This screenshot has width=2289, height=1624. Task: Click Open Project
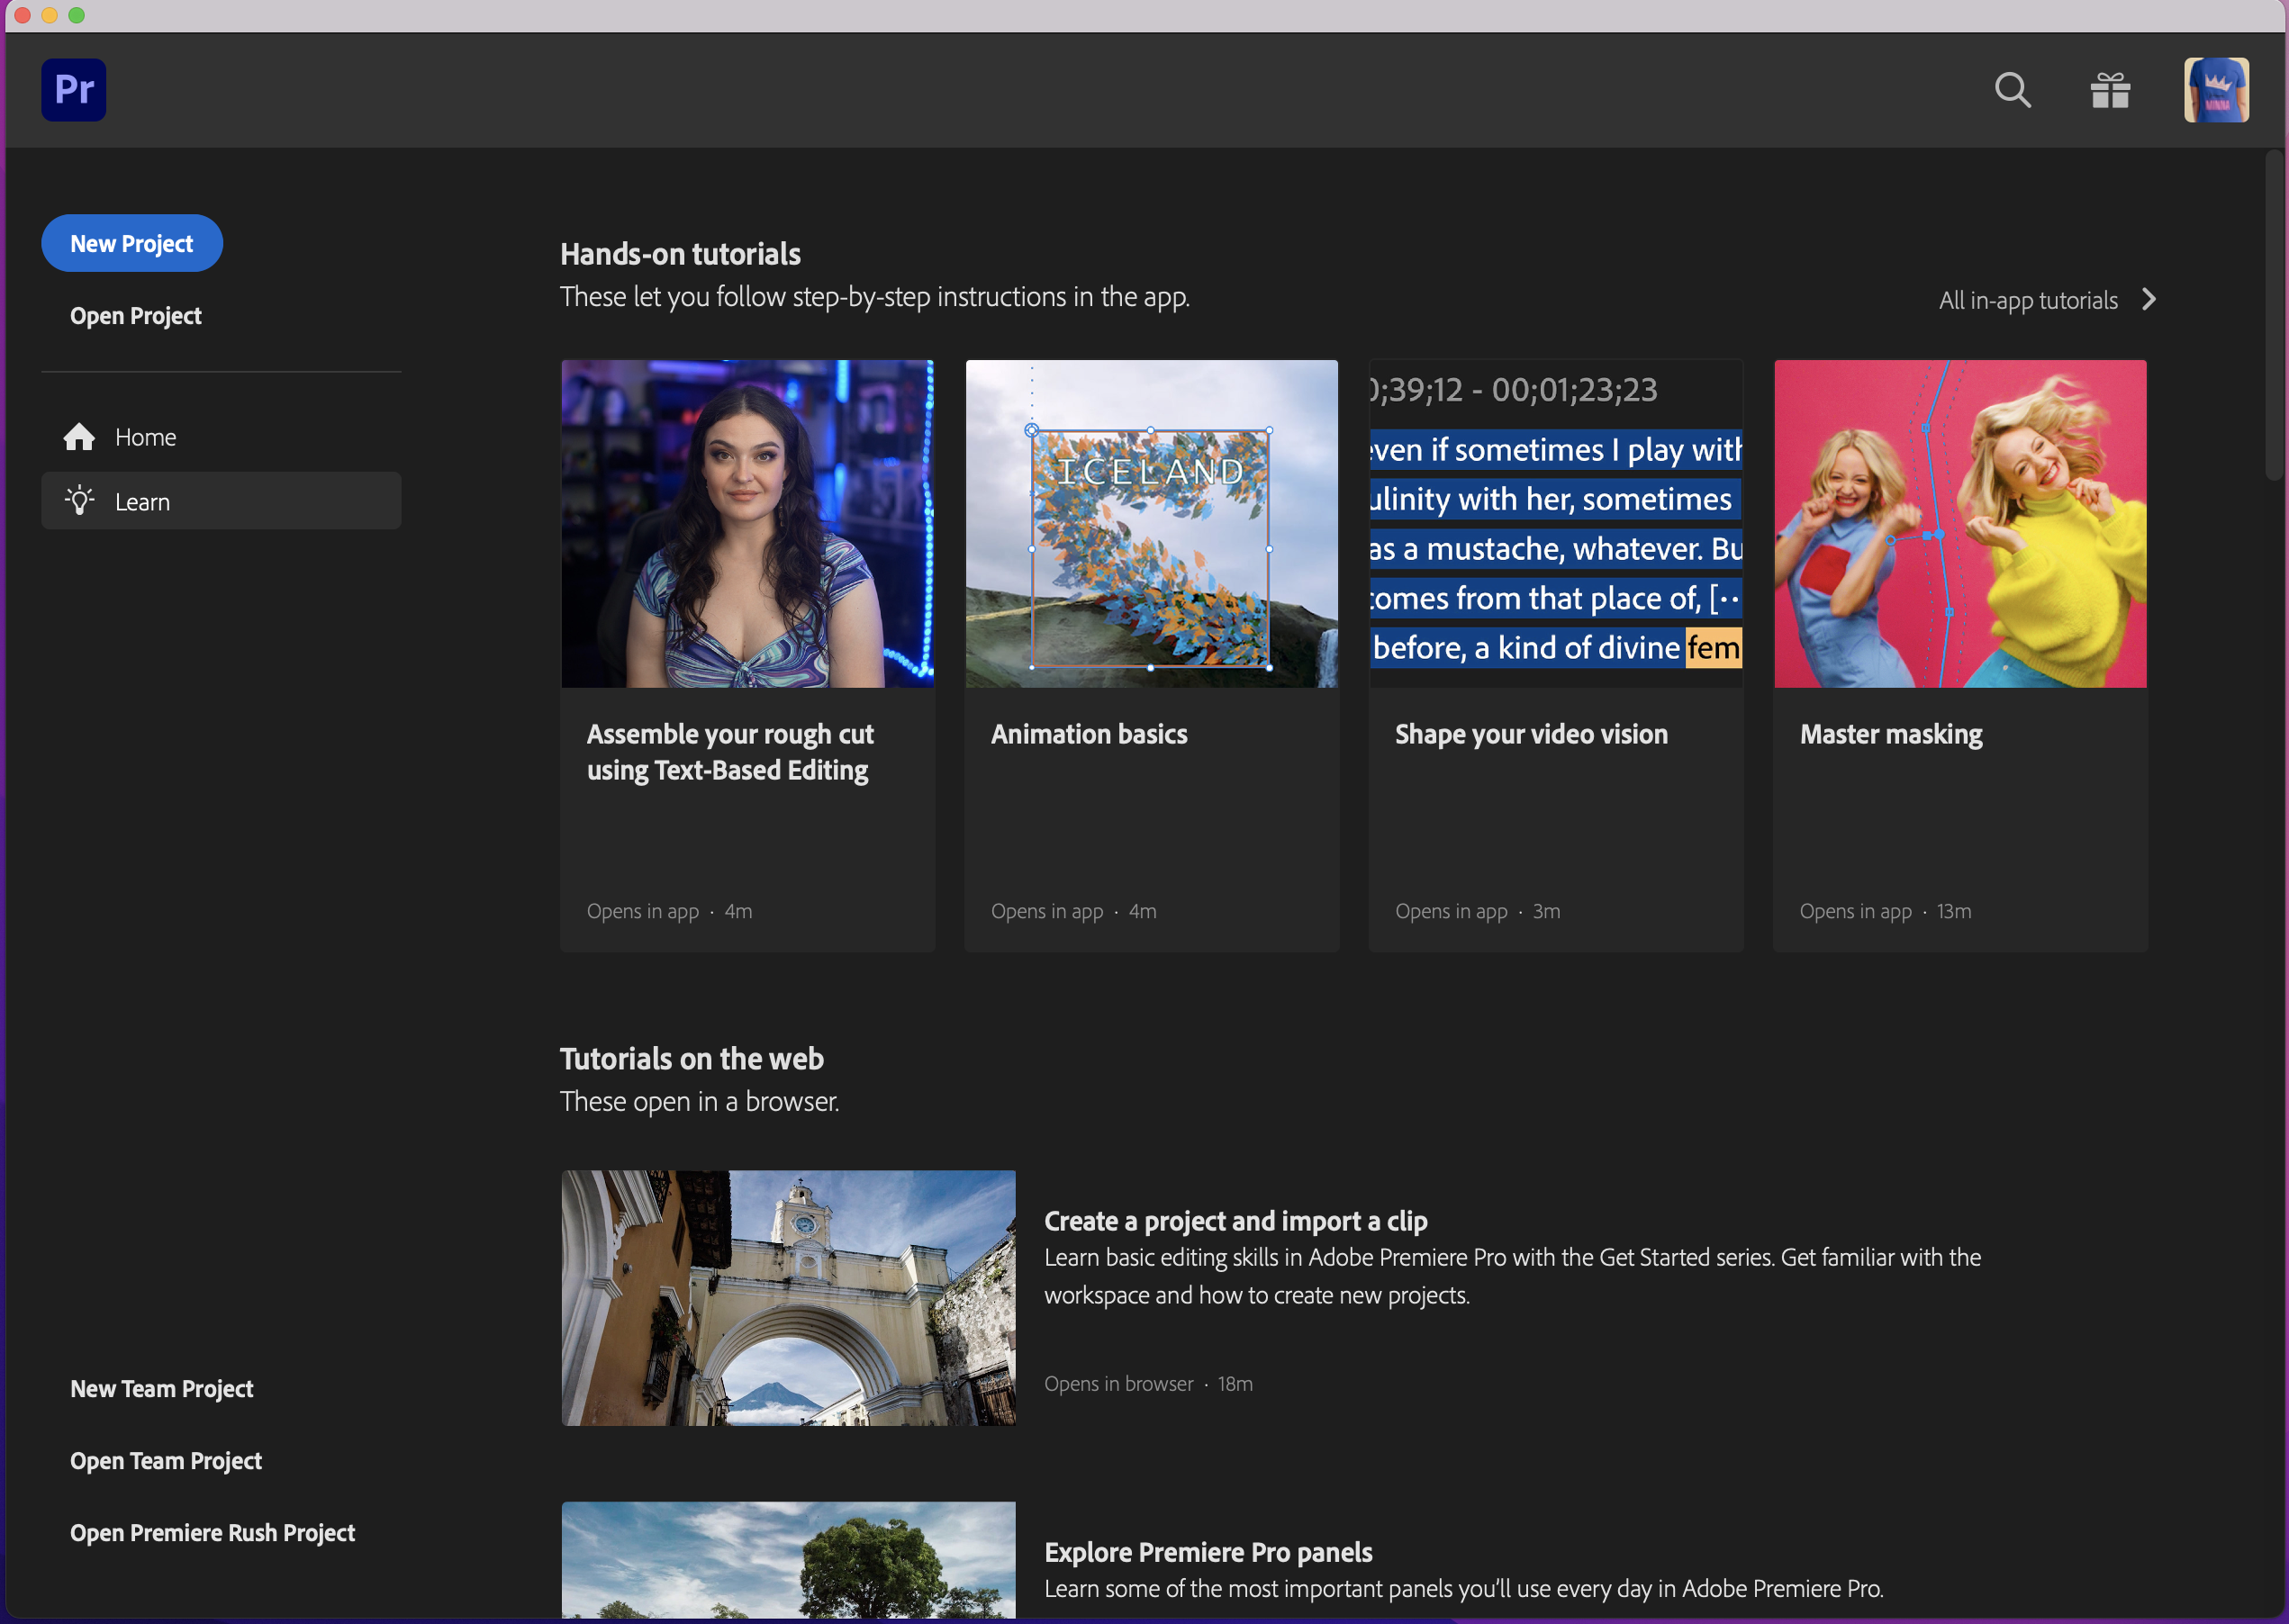pyautogui.click(x=135, y=316)
